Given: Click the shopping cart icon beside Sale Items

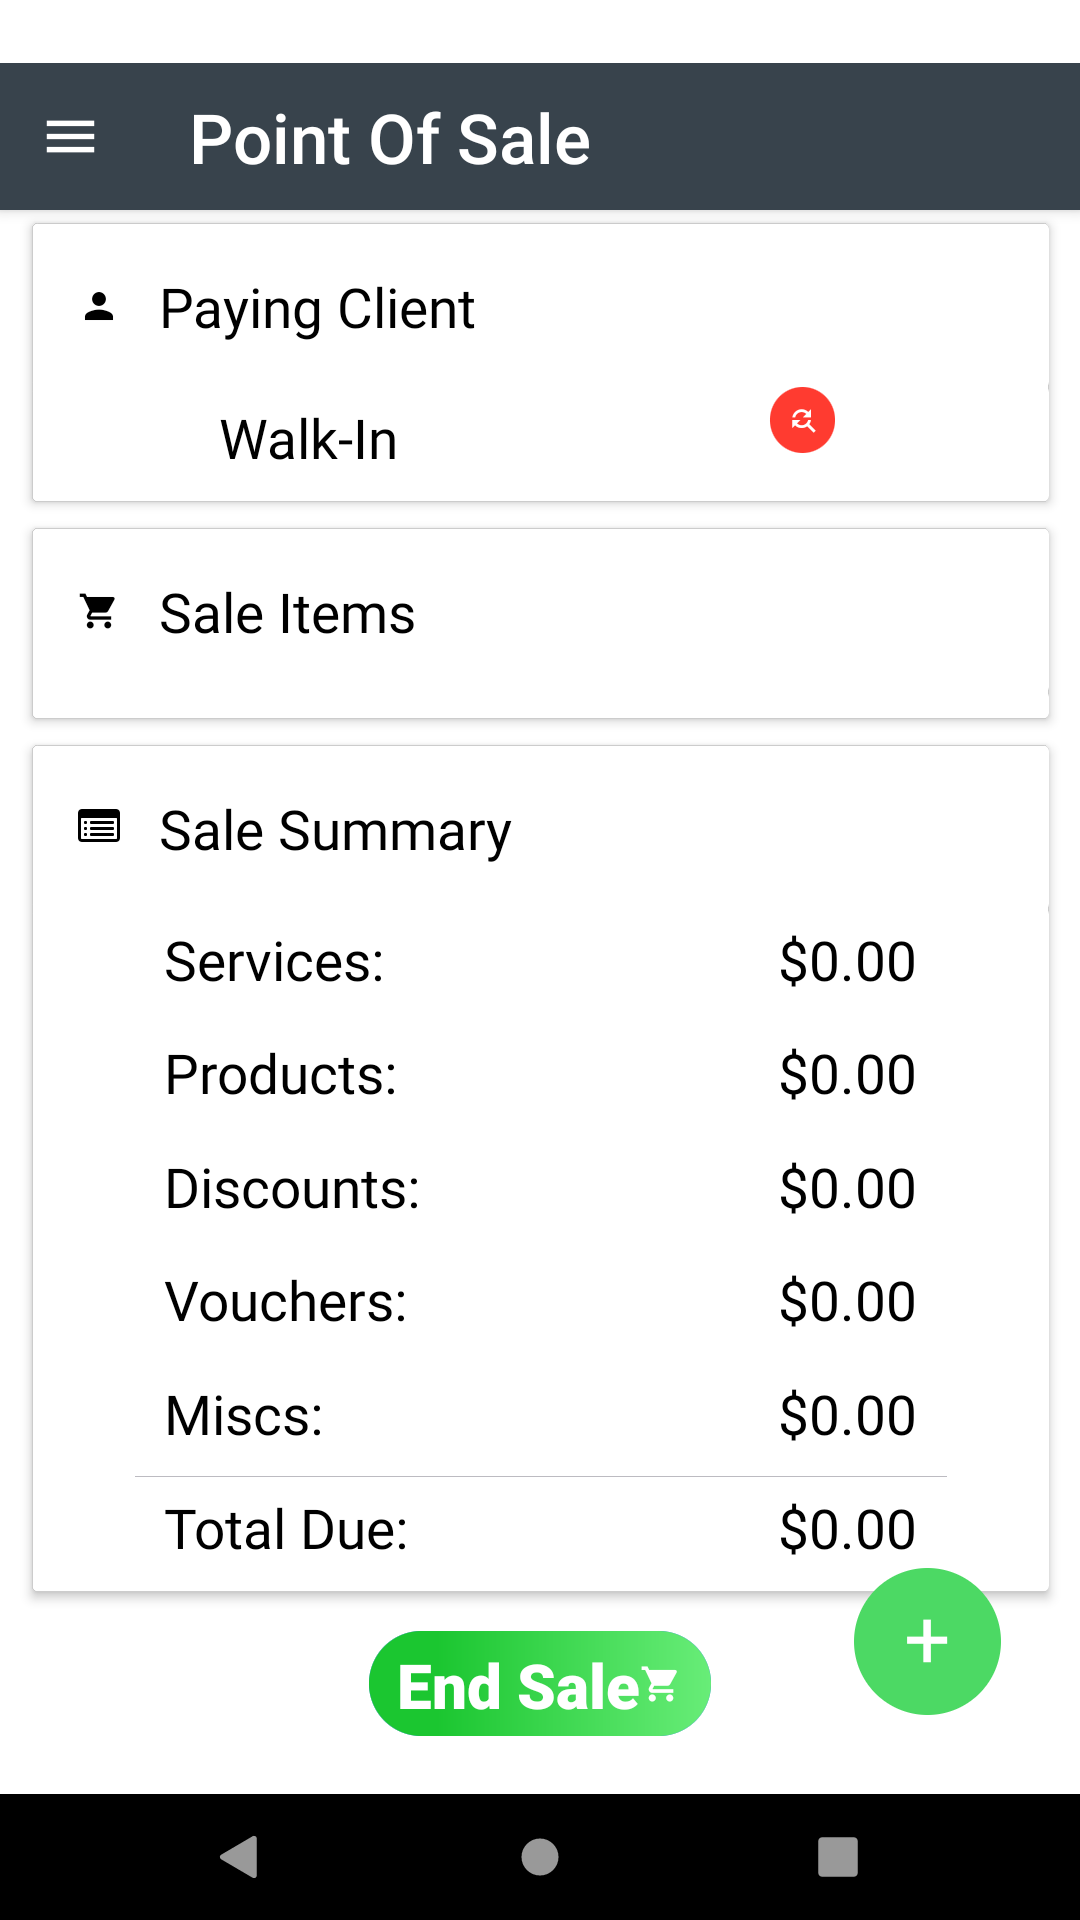Looking at the screenshot, I should pos(99,611).
